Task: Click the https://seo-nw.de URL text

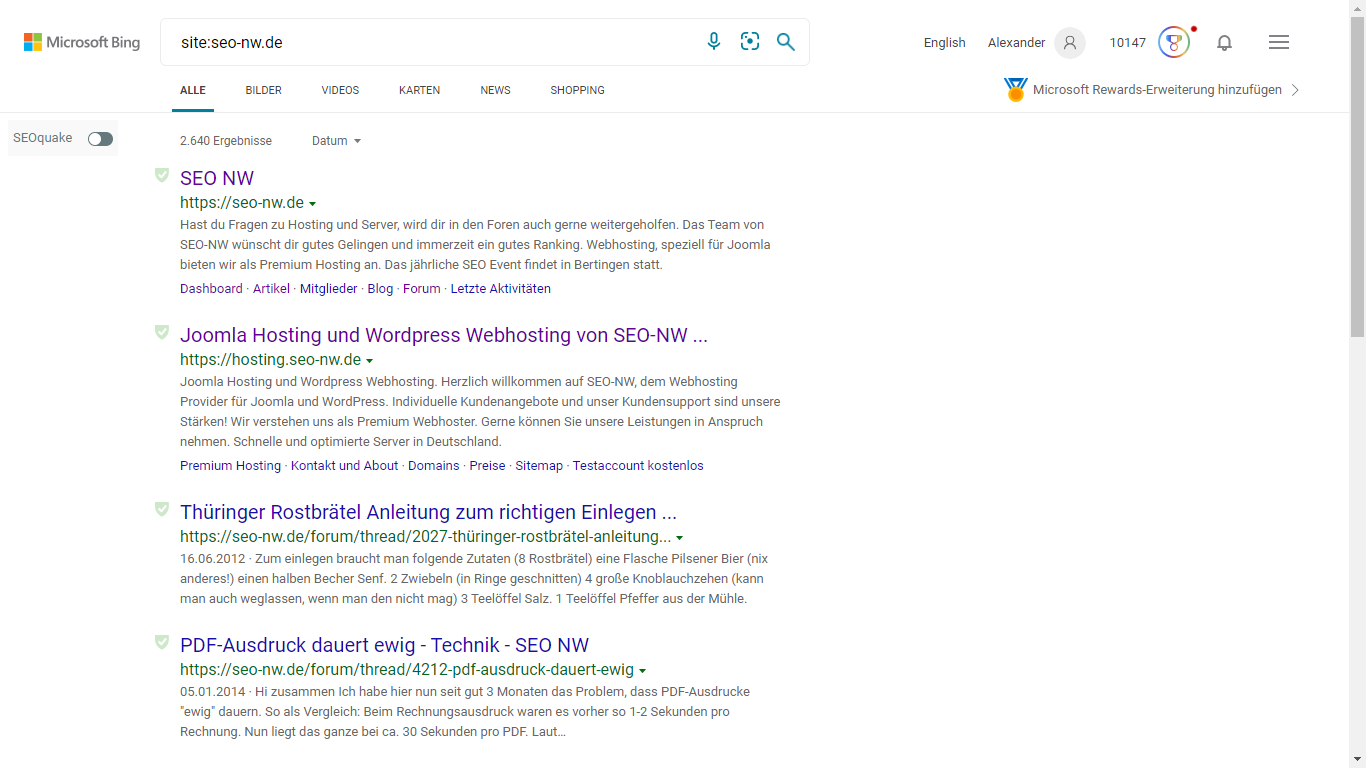Action: (242, 203)
